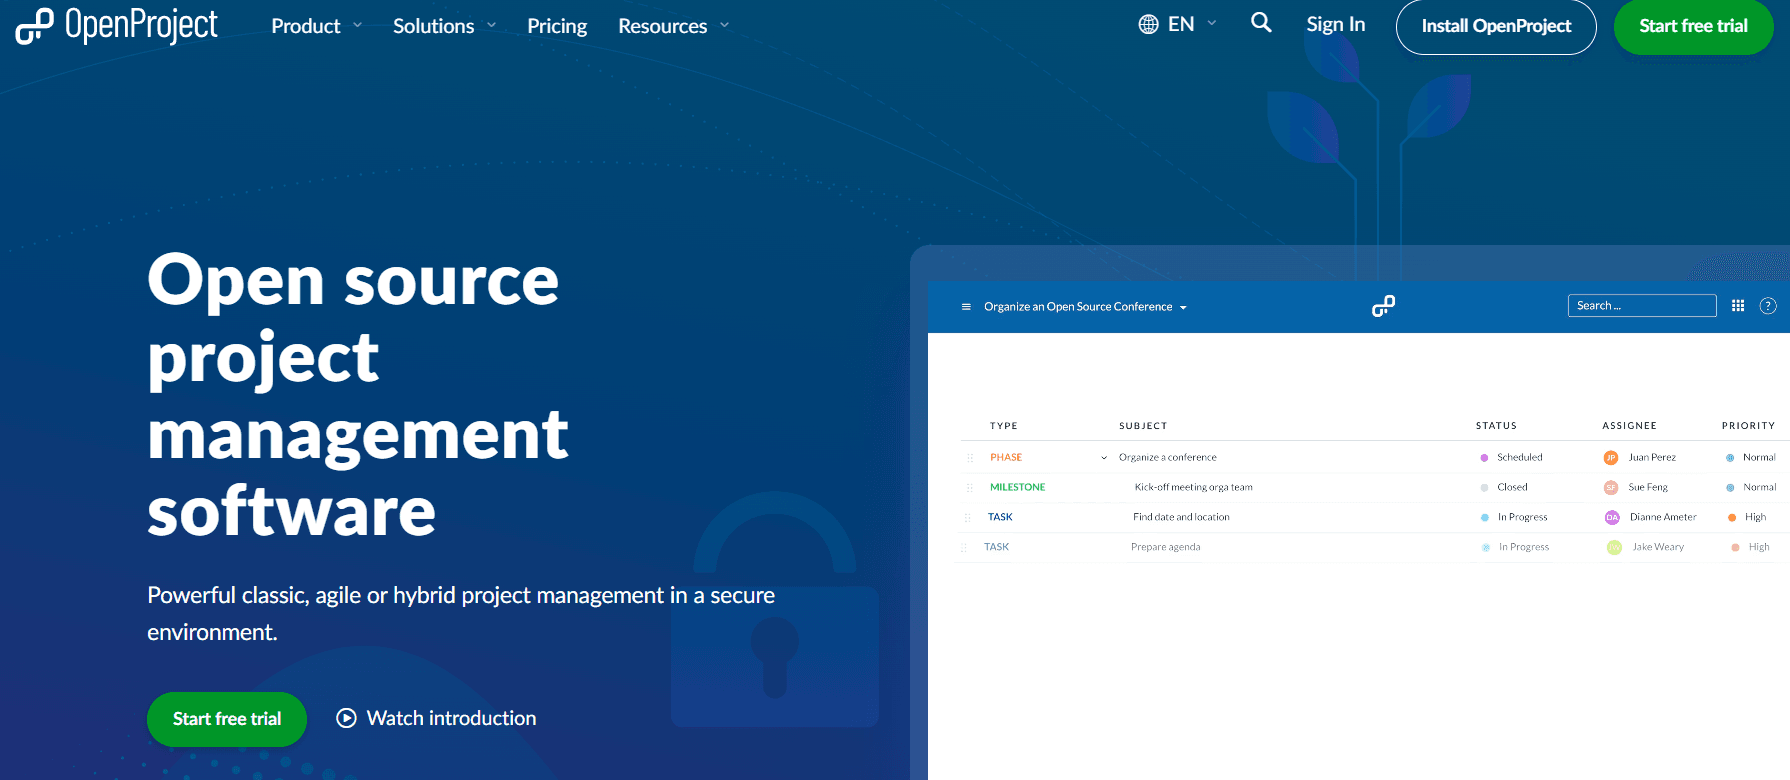Click the play icon beside Watch introduction

(346, 718)
